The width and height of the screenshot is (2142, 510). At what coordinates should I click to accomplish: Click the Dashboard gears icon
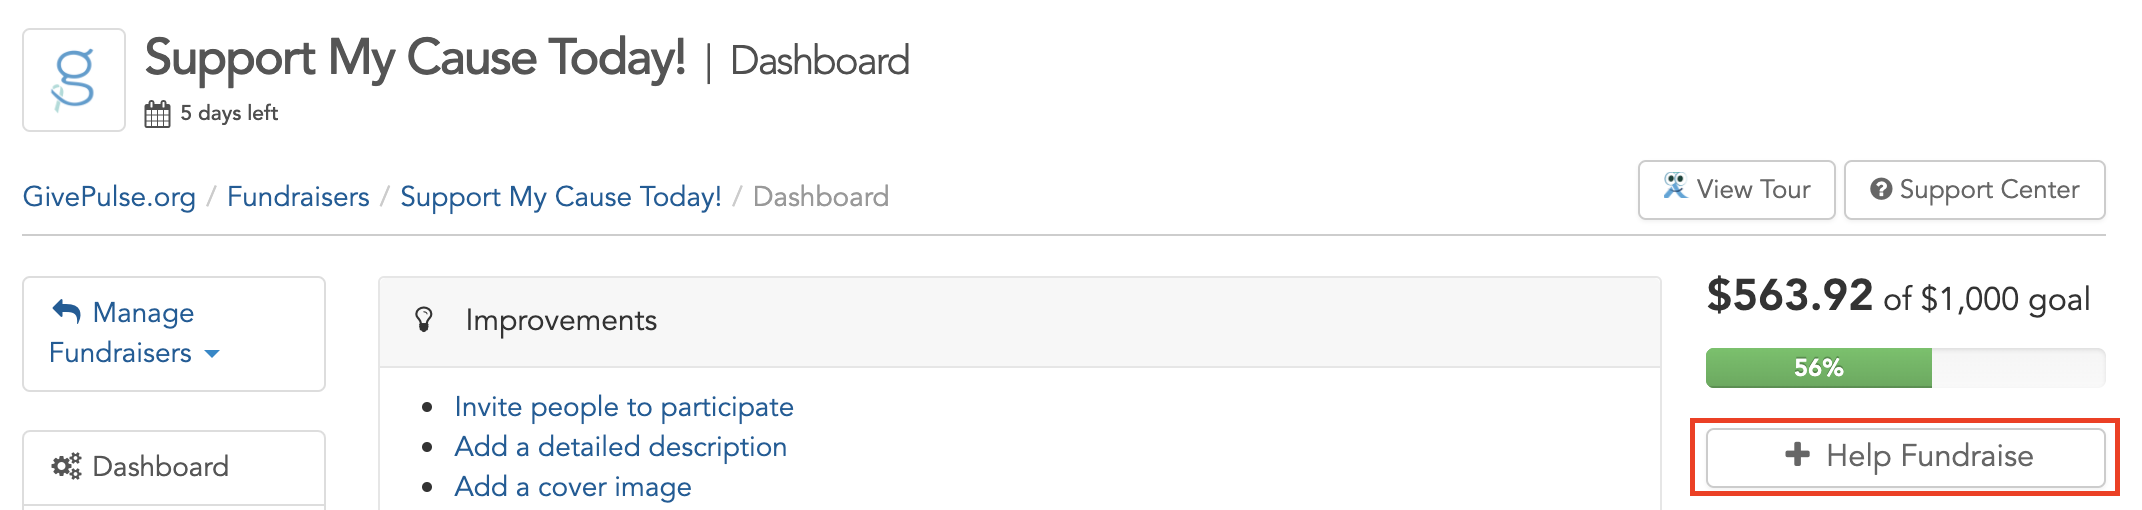pos(66,466)
